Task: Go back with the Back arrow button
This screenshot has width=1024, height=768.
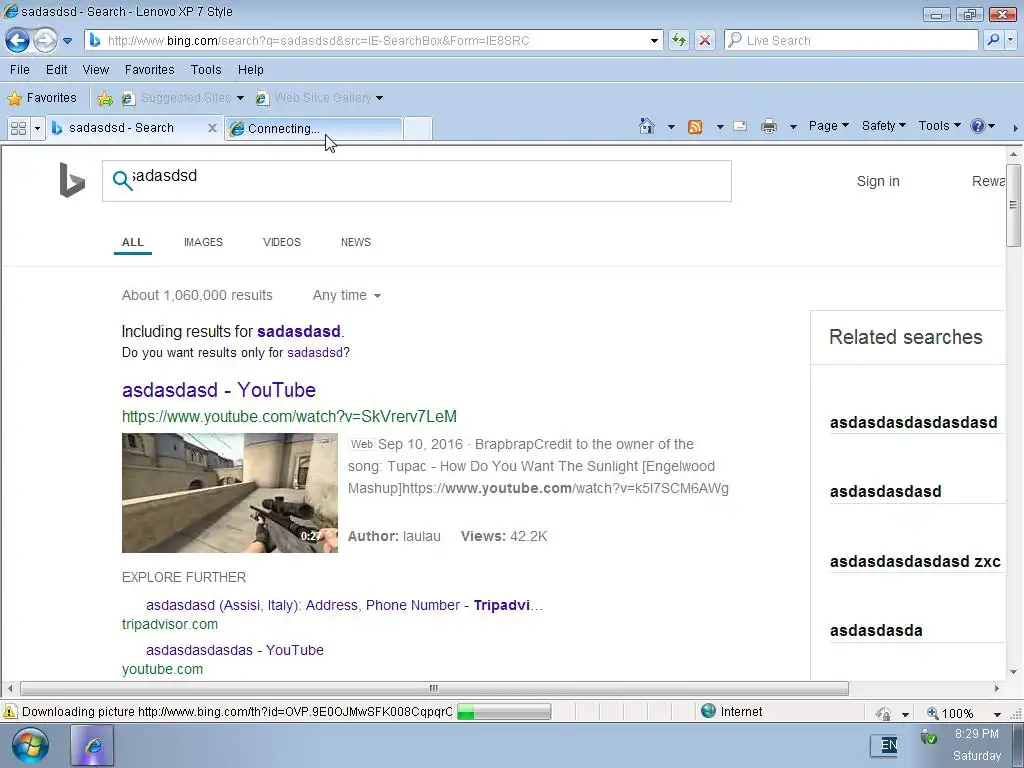Action: pyautogui.click(x=18, y=40)
